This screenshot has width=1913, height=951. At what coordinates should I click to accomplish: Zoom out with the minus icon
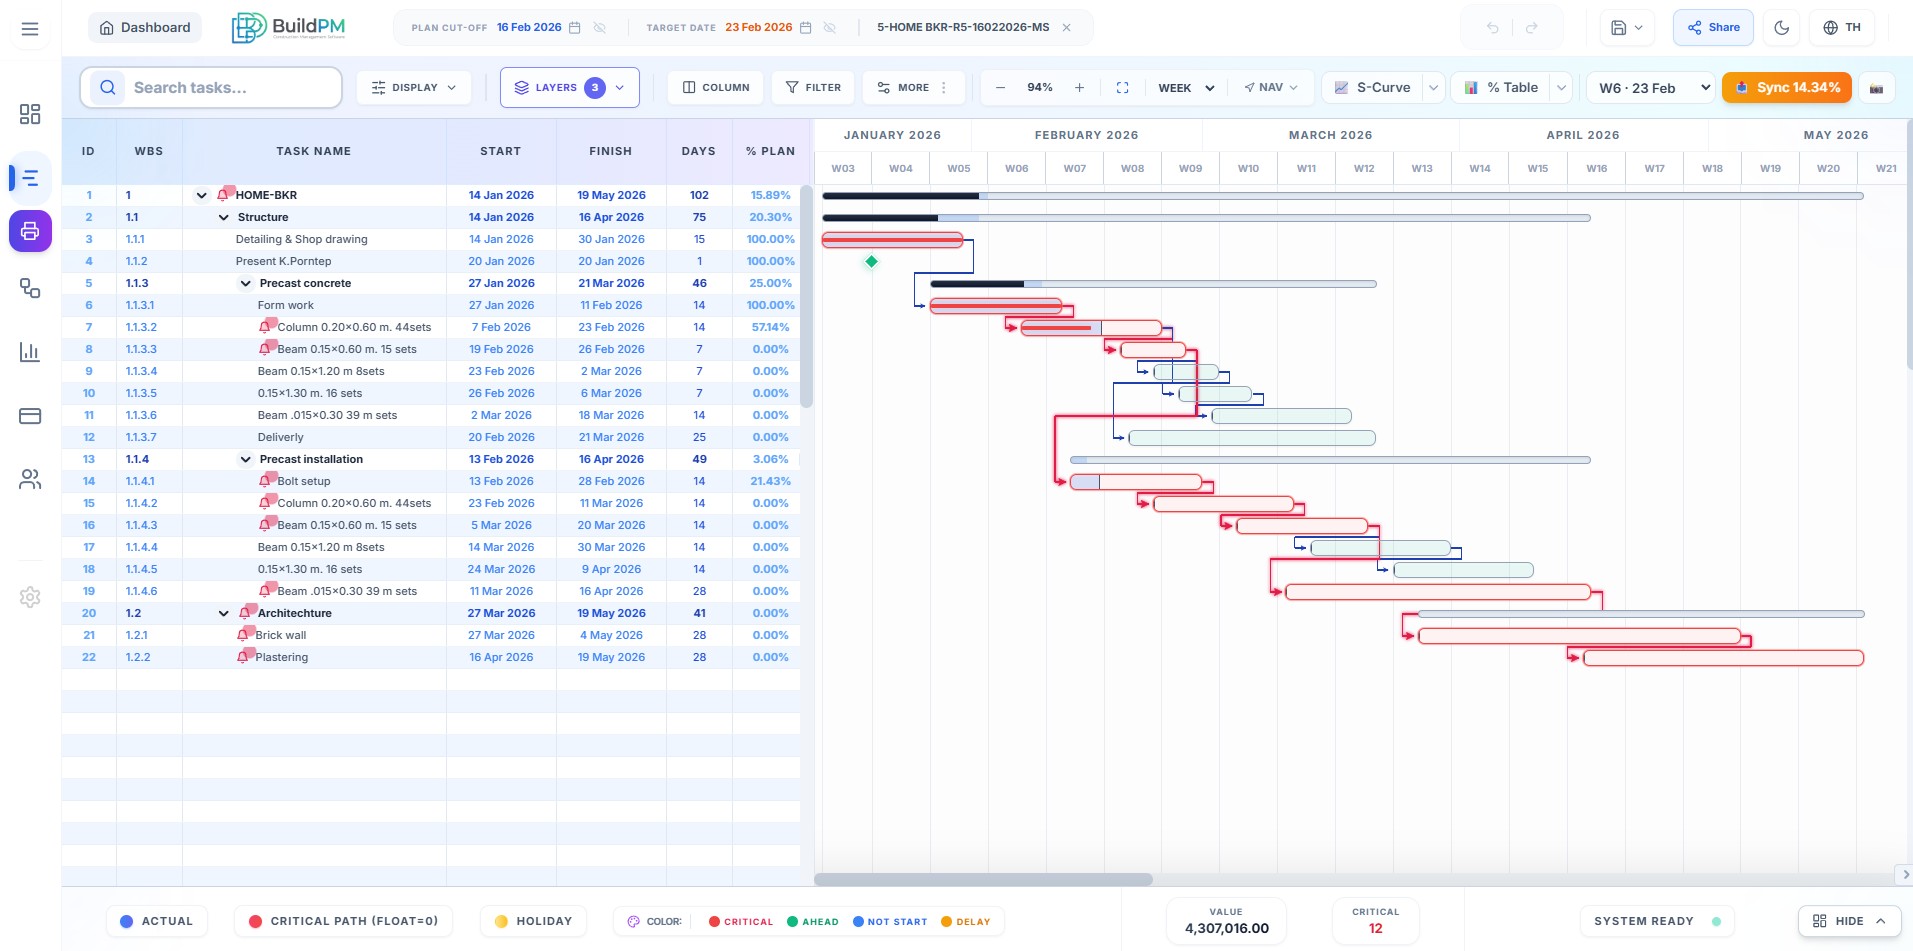tap(1000, 88)
